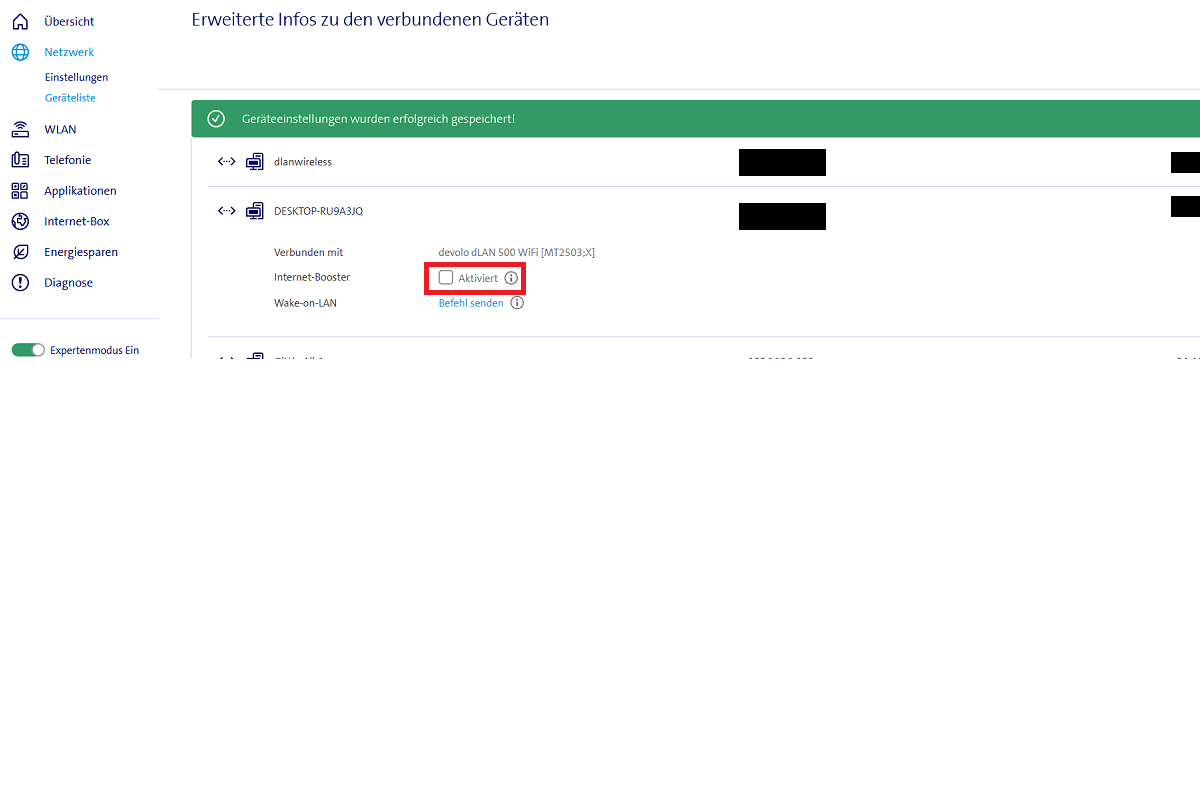Click the Übersicht home icon
The image size is (1200, 800).
(x=20, y=21)
